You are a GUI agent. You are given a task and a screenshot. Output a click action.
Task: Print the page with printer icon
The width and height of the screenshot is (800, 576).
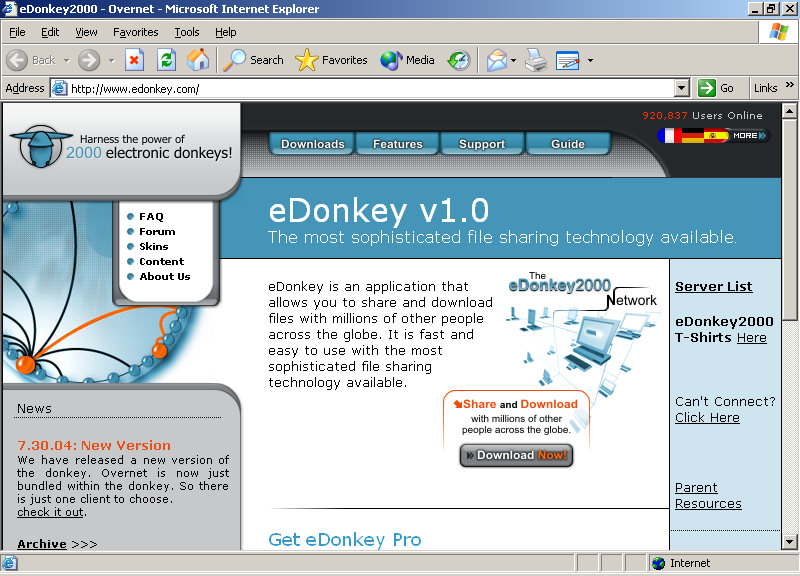point(536,60)
